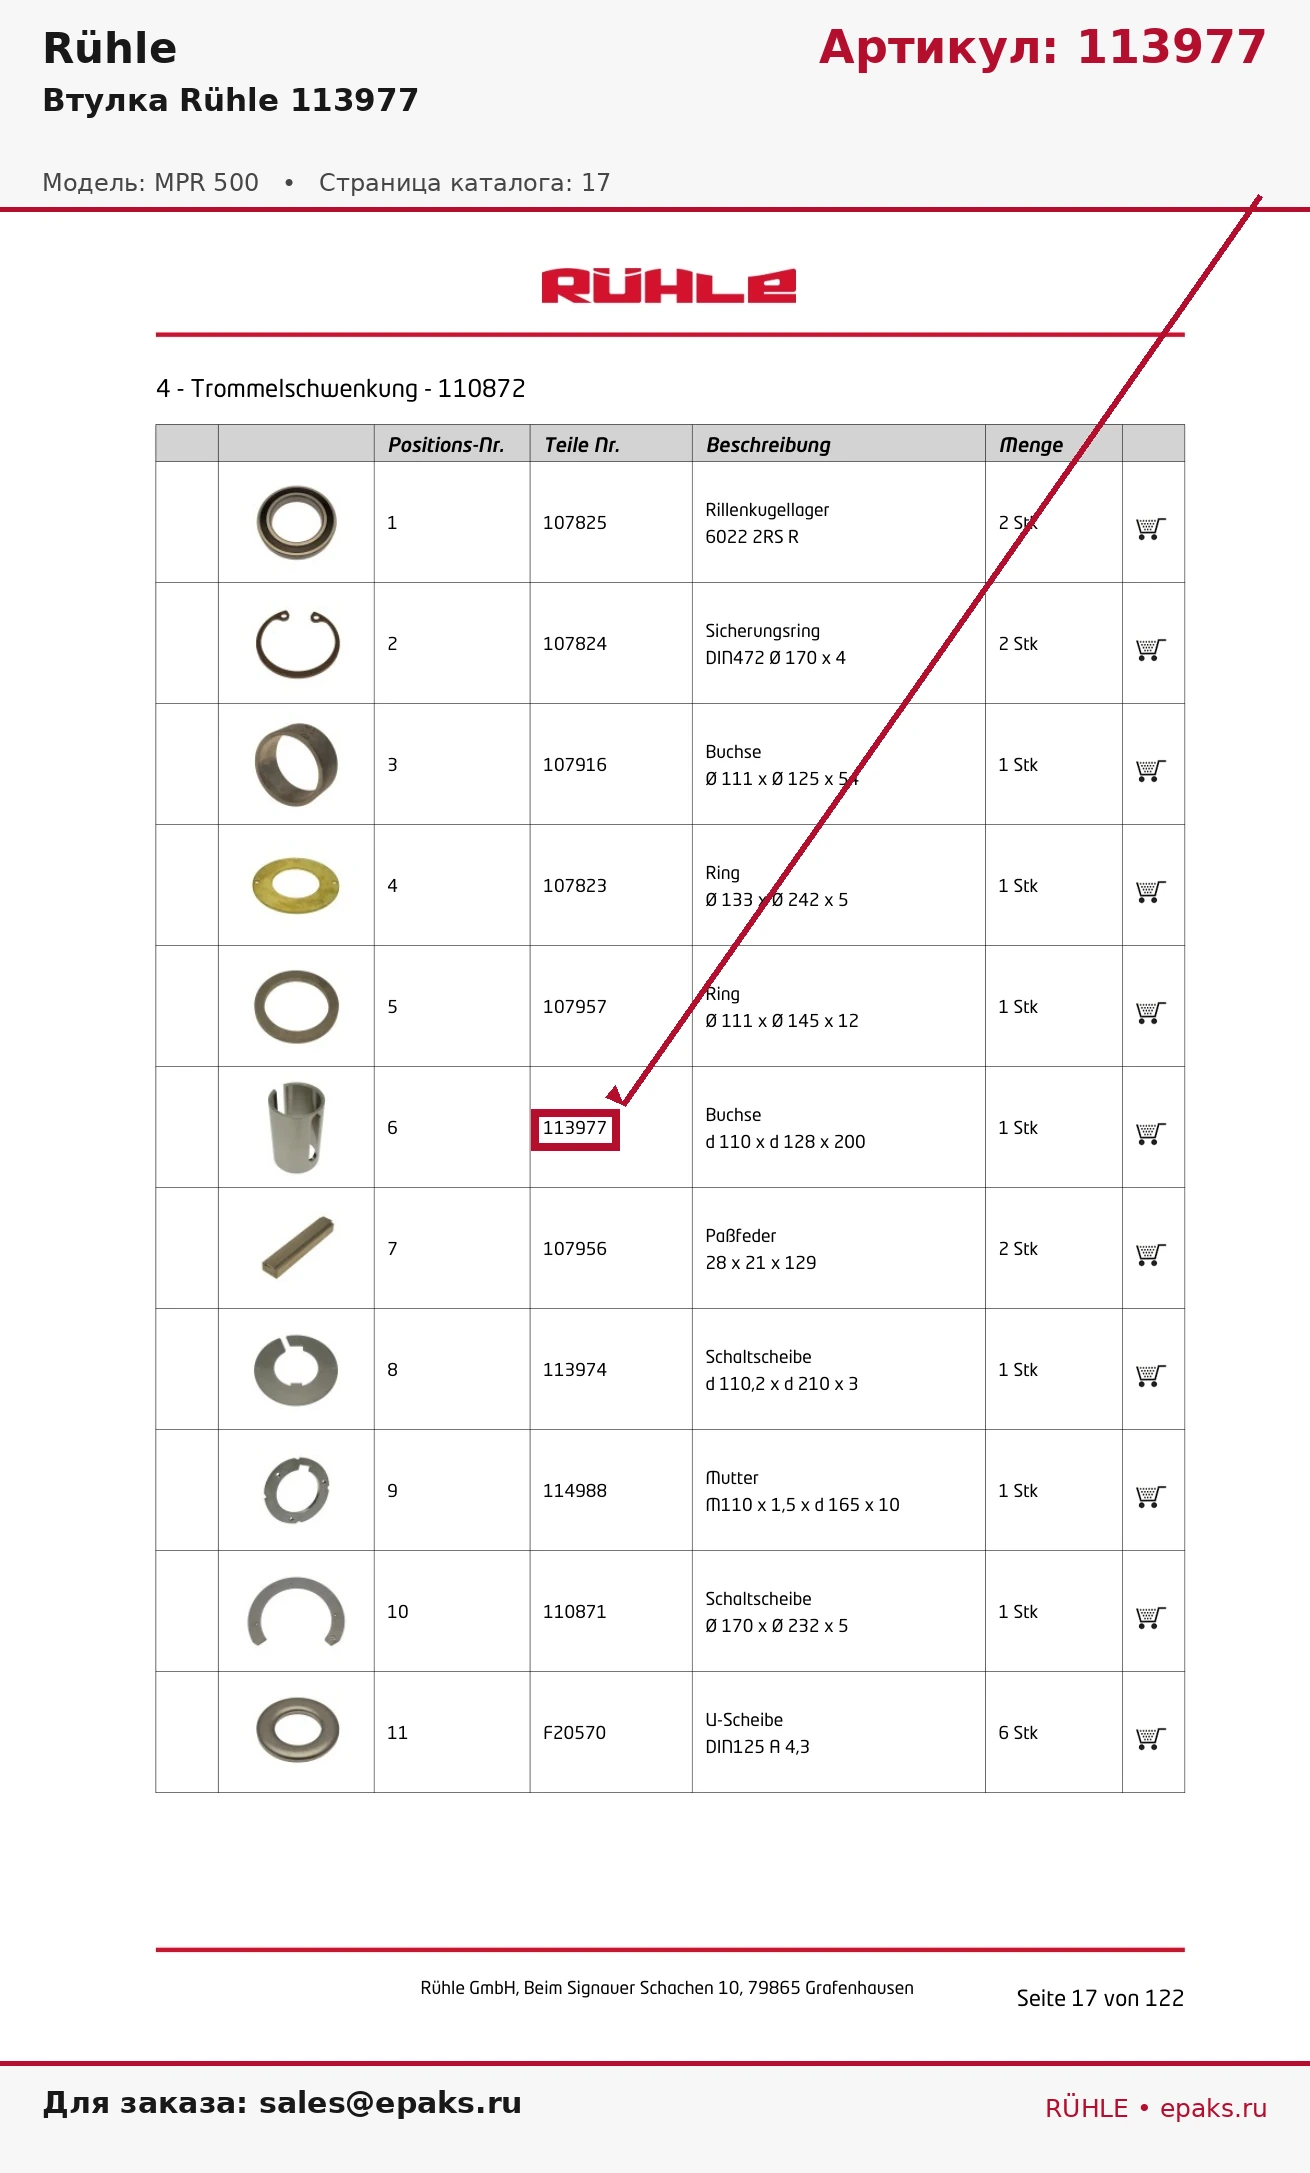Screen dimensions: 1310x2173
Task: Click cart icon for Rillenkugellager 107825
Action: [x=1151, y=529]
